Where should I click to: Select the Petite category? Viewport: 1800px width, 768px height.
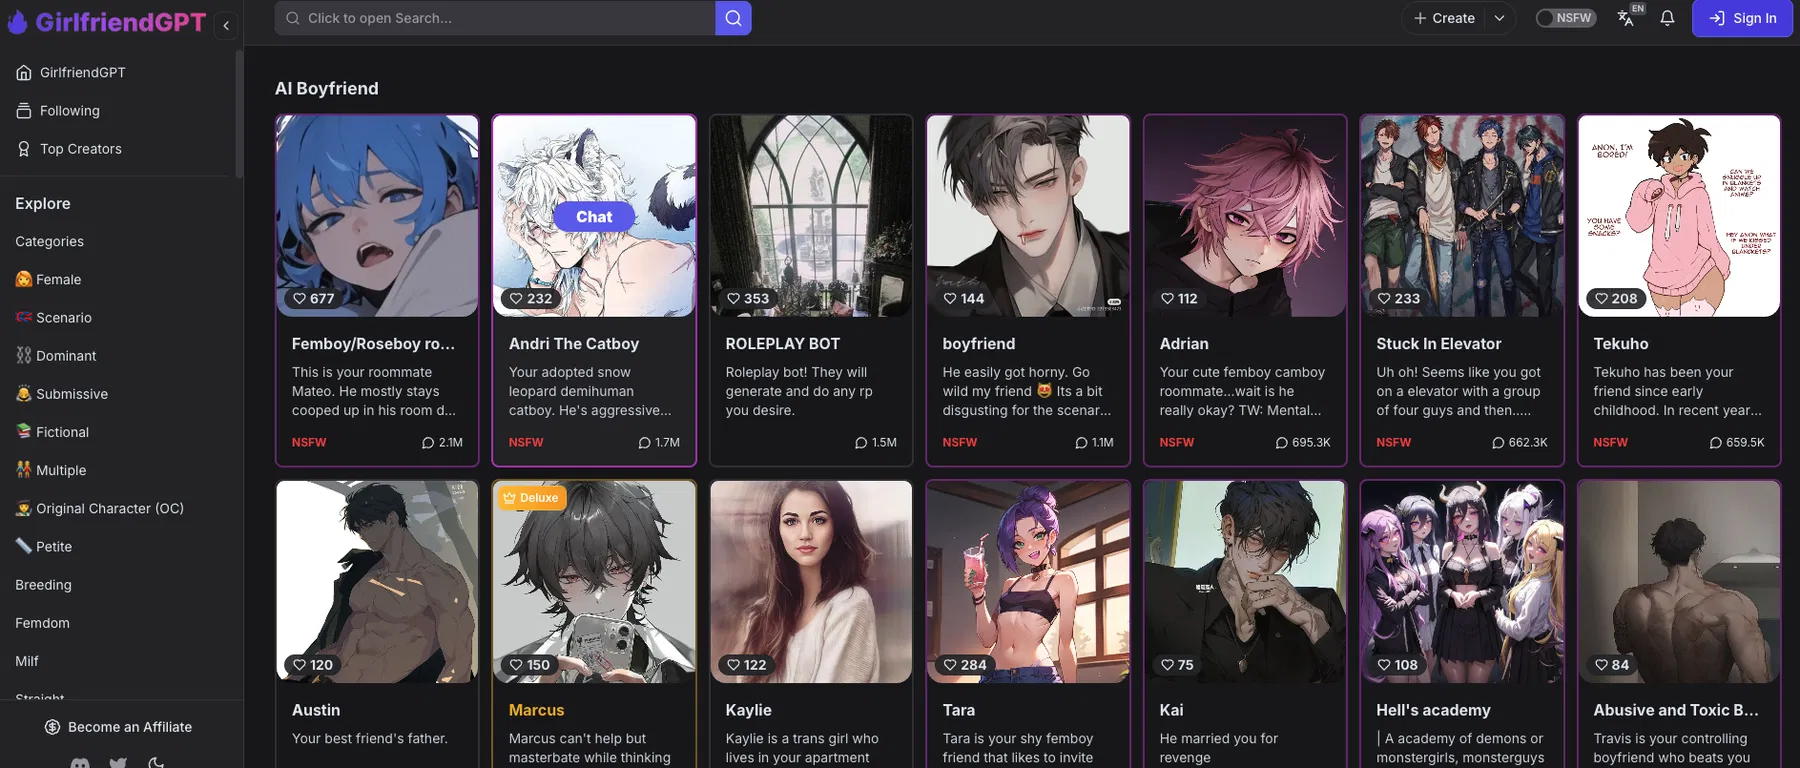tap(44, 546)
